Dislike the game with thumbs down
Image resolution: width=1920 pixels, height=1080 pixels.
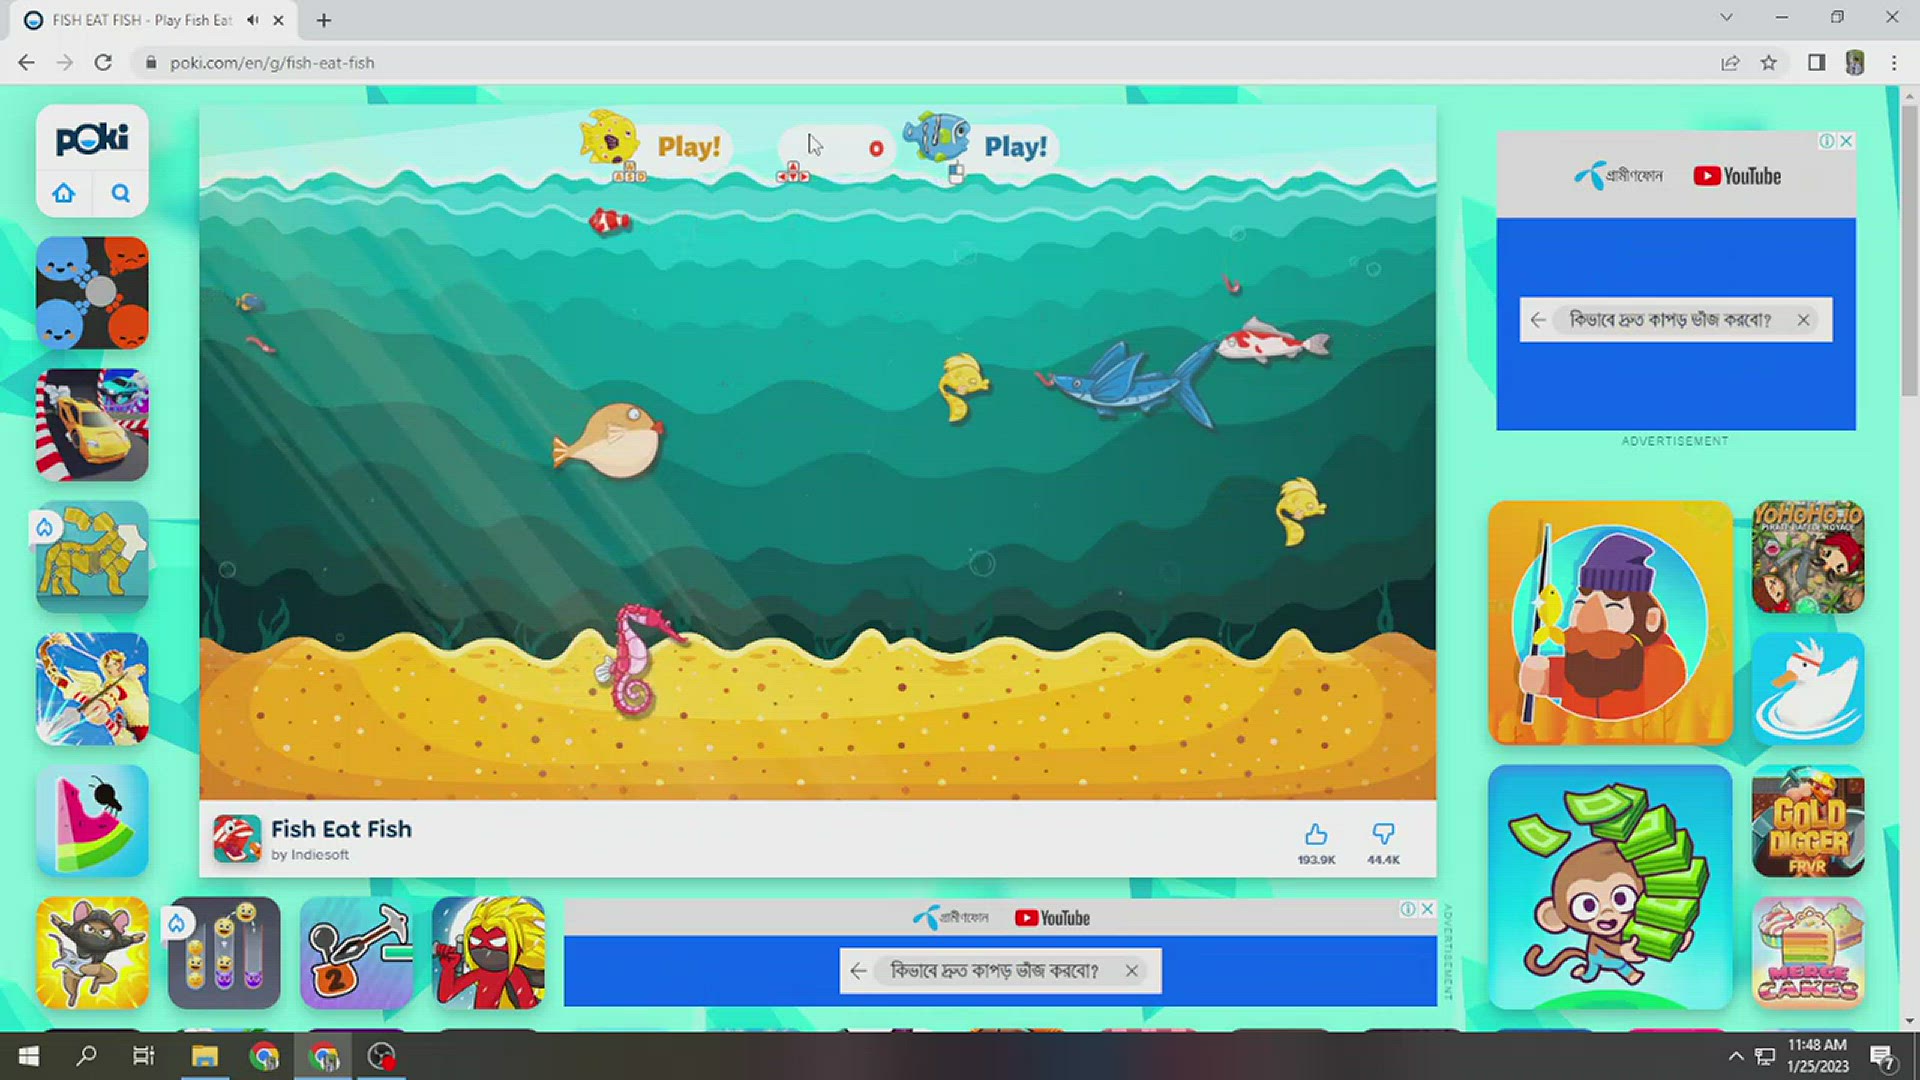tap(1383, 835)
